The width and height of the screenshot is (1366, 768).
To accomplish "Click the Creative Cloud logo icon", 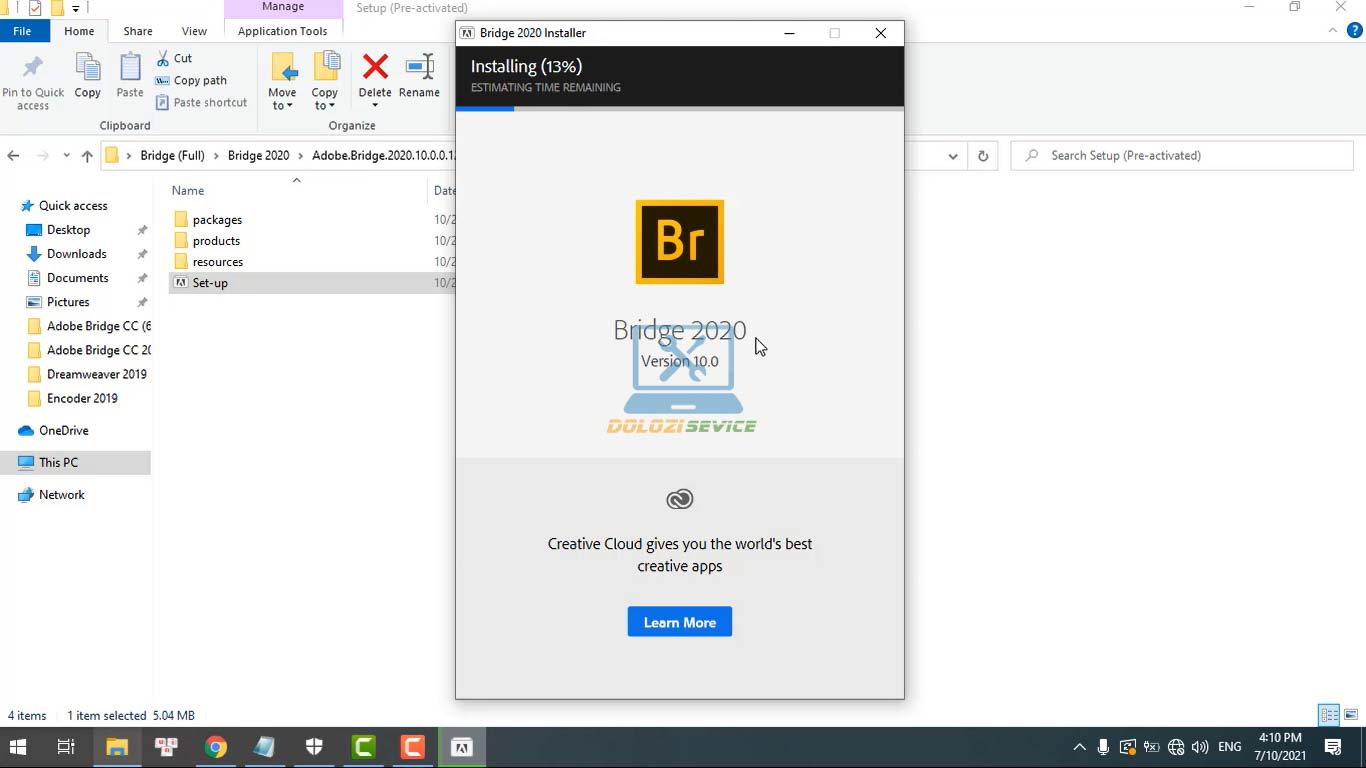I will [x=680, y=499].
